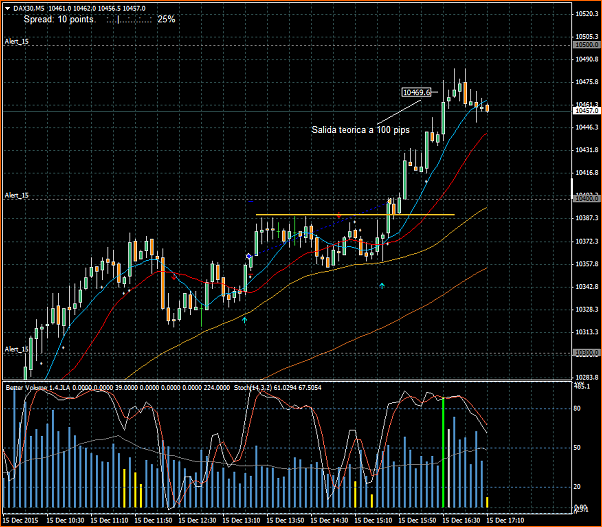Click the 10400.0 alert price tag
Screen dimensions: 602x527
pos(586,198)
